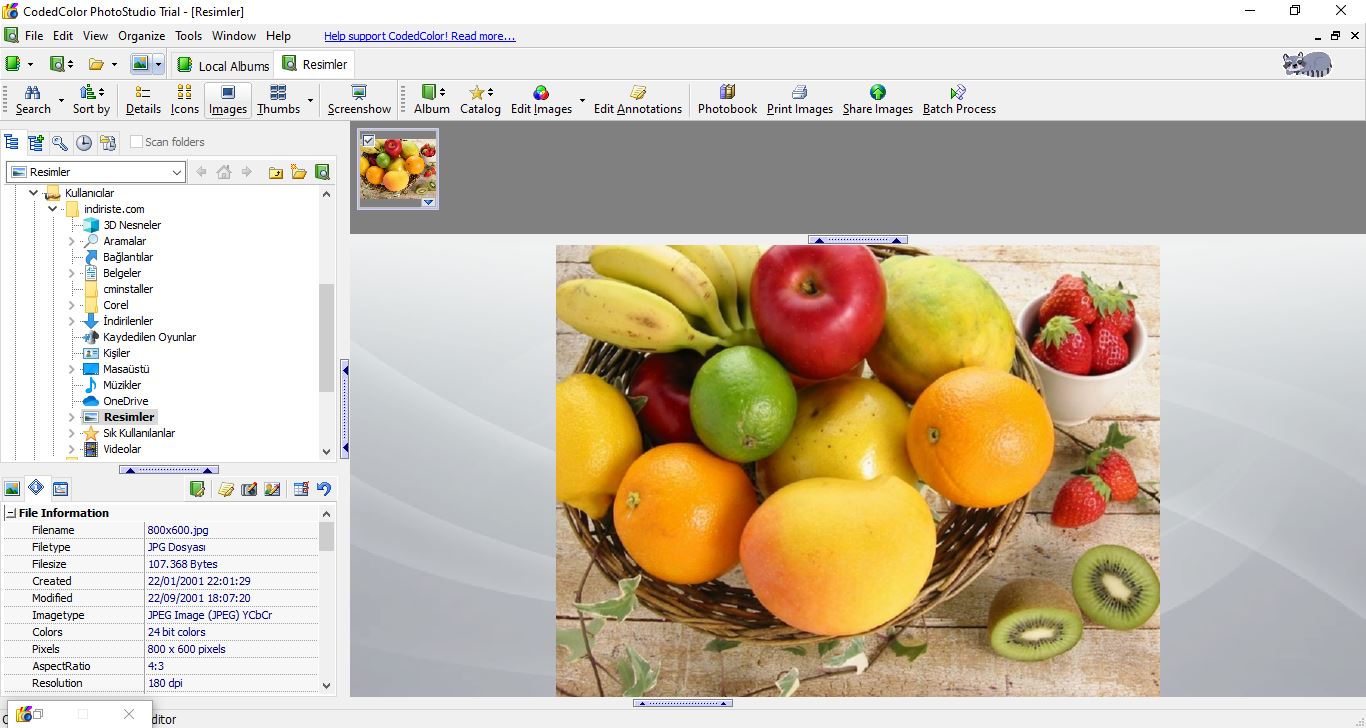Collapse the indiriste.com tree node
This screenshot has height=728, width=1366.
click(52, 209)
